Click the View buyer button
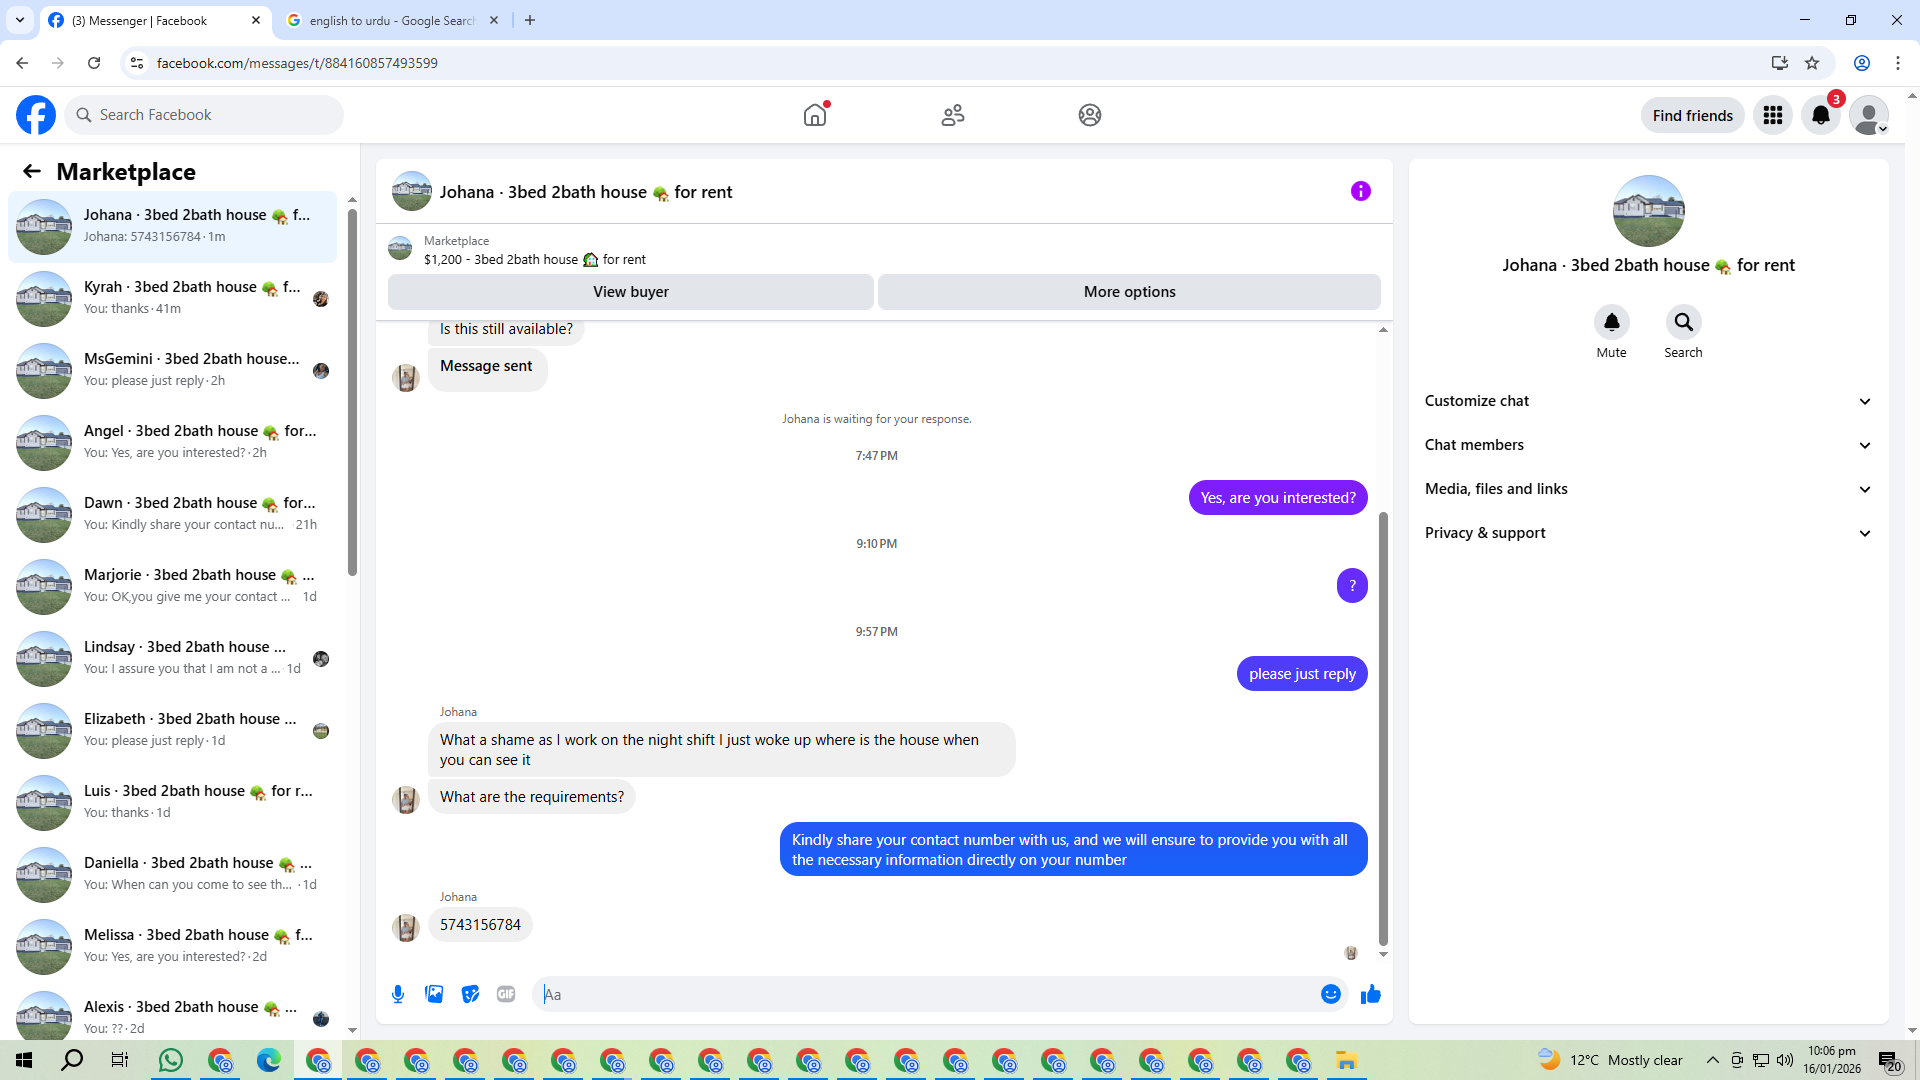 630,292
